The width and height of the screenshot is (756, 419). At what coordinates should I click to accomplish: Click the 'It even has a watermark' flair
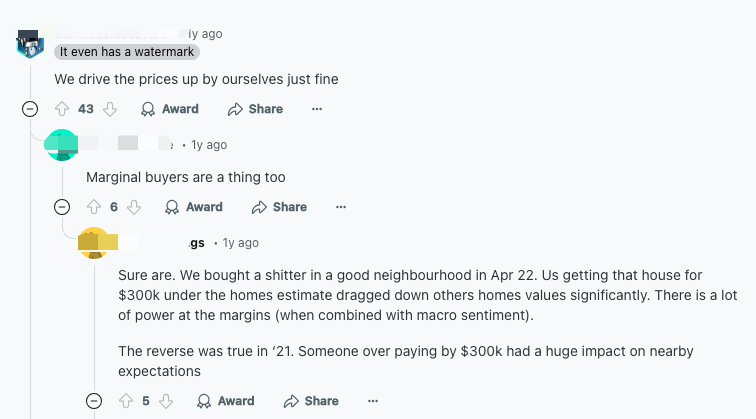[126, 52]
